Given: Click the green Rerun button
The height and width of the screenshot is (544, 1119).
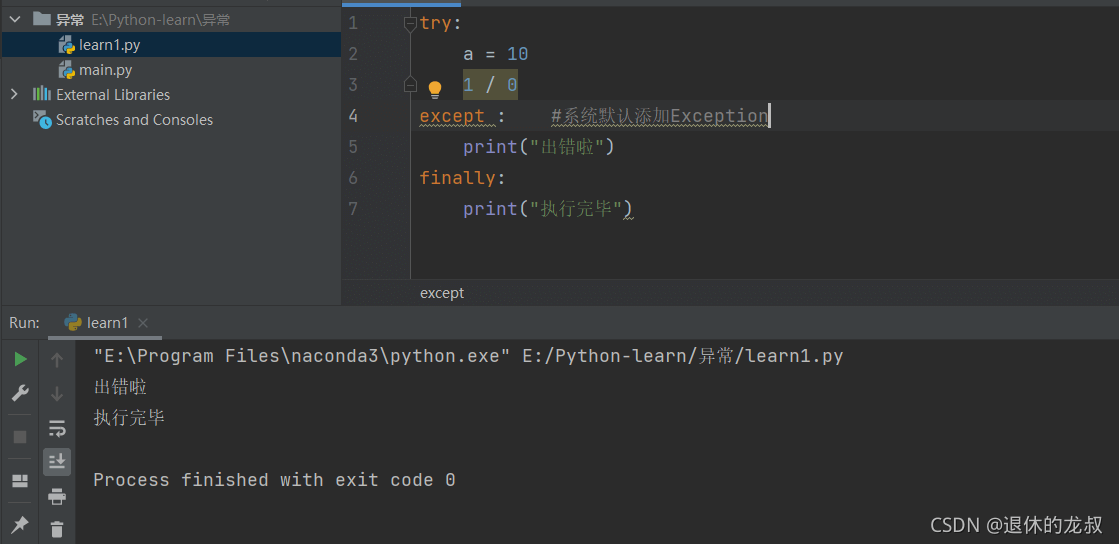Looking at the screenshot, I should click(20, 359).
